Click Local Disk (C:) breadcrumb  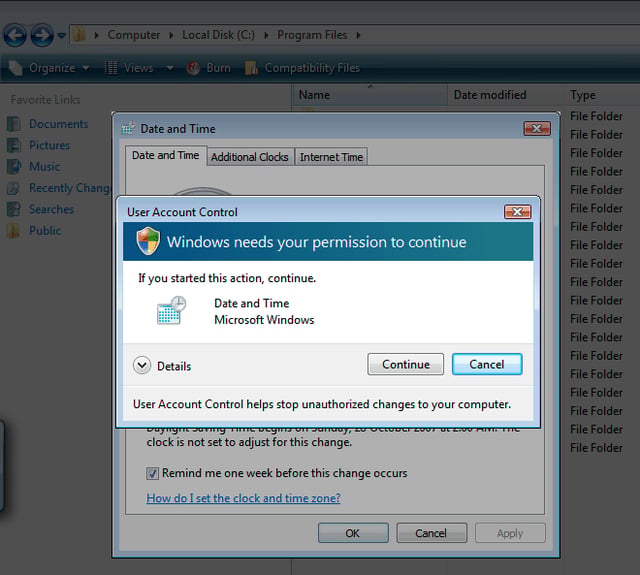[218, 35]
